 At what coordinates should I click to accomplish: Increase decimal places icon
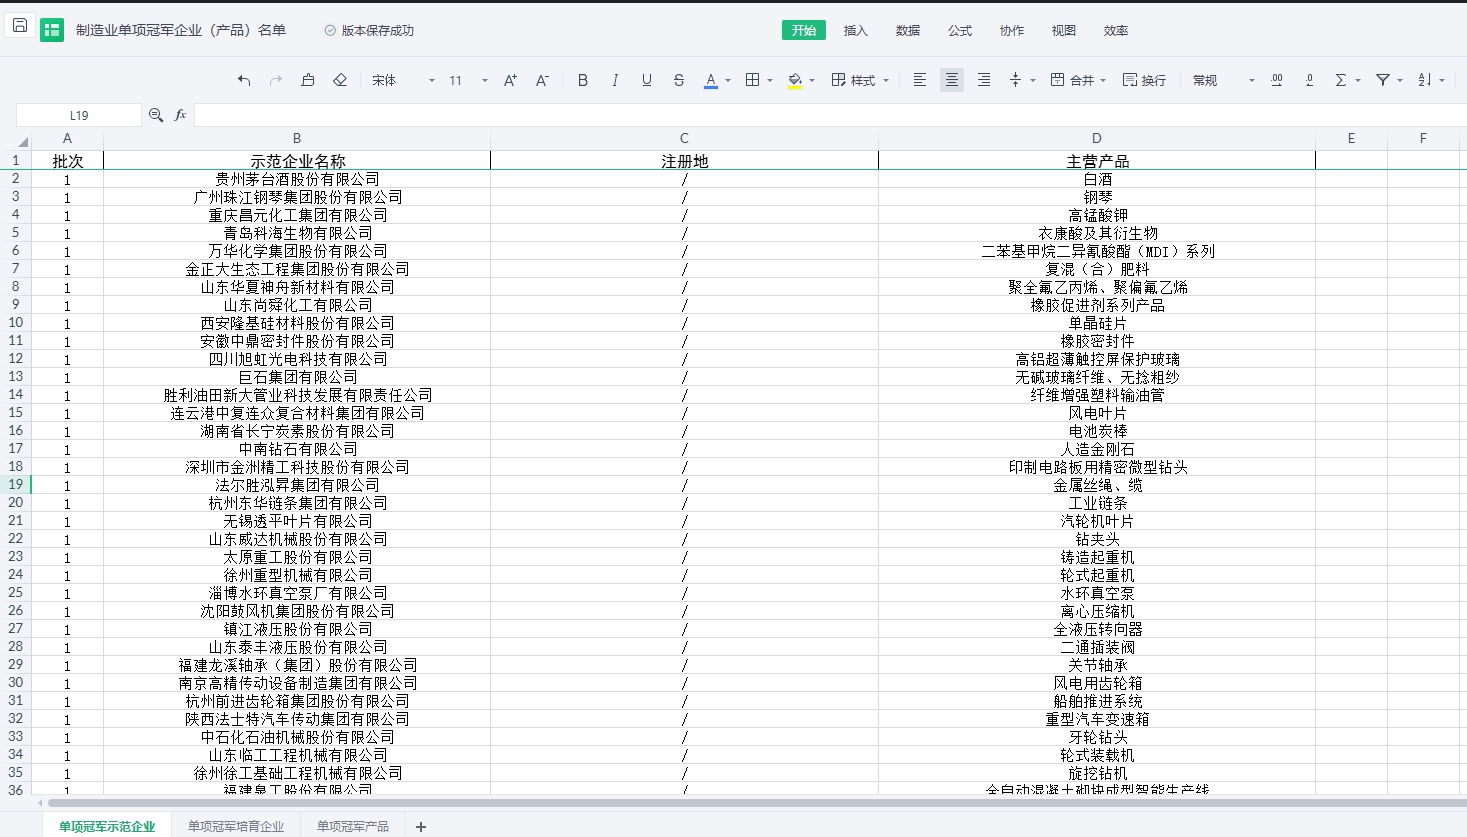[x=1277, y=80]
